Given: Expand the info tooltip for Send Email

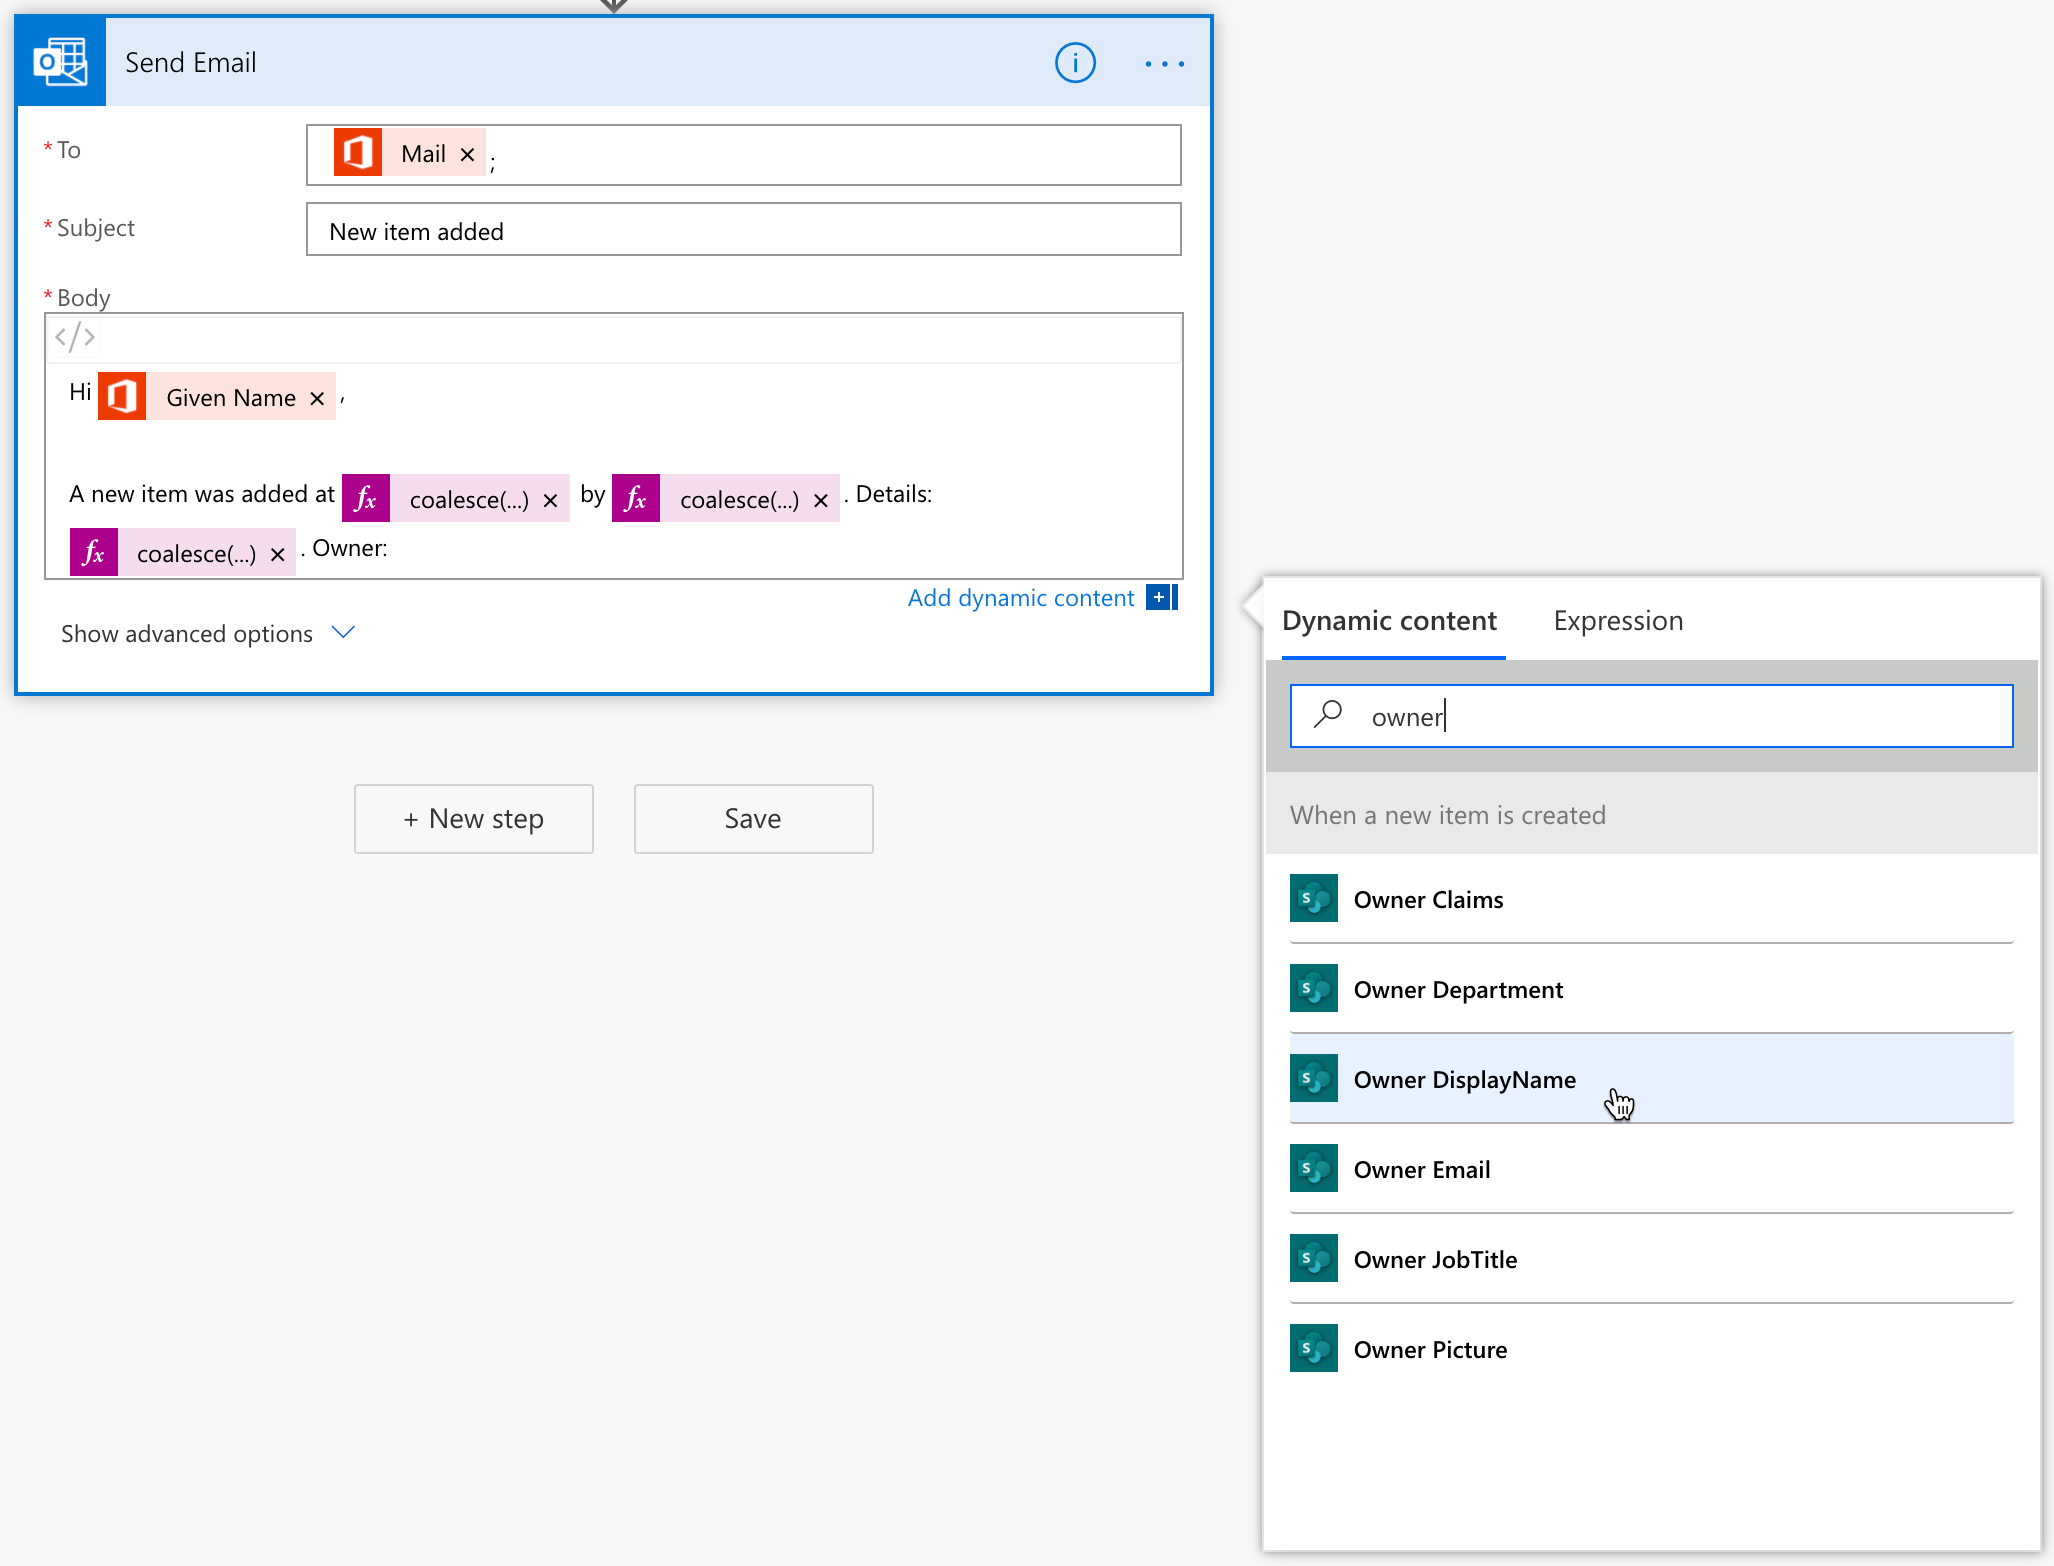Looking at the screenshot, I should (1076, 63).
